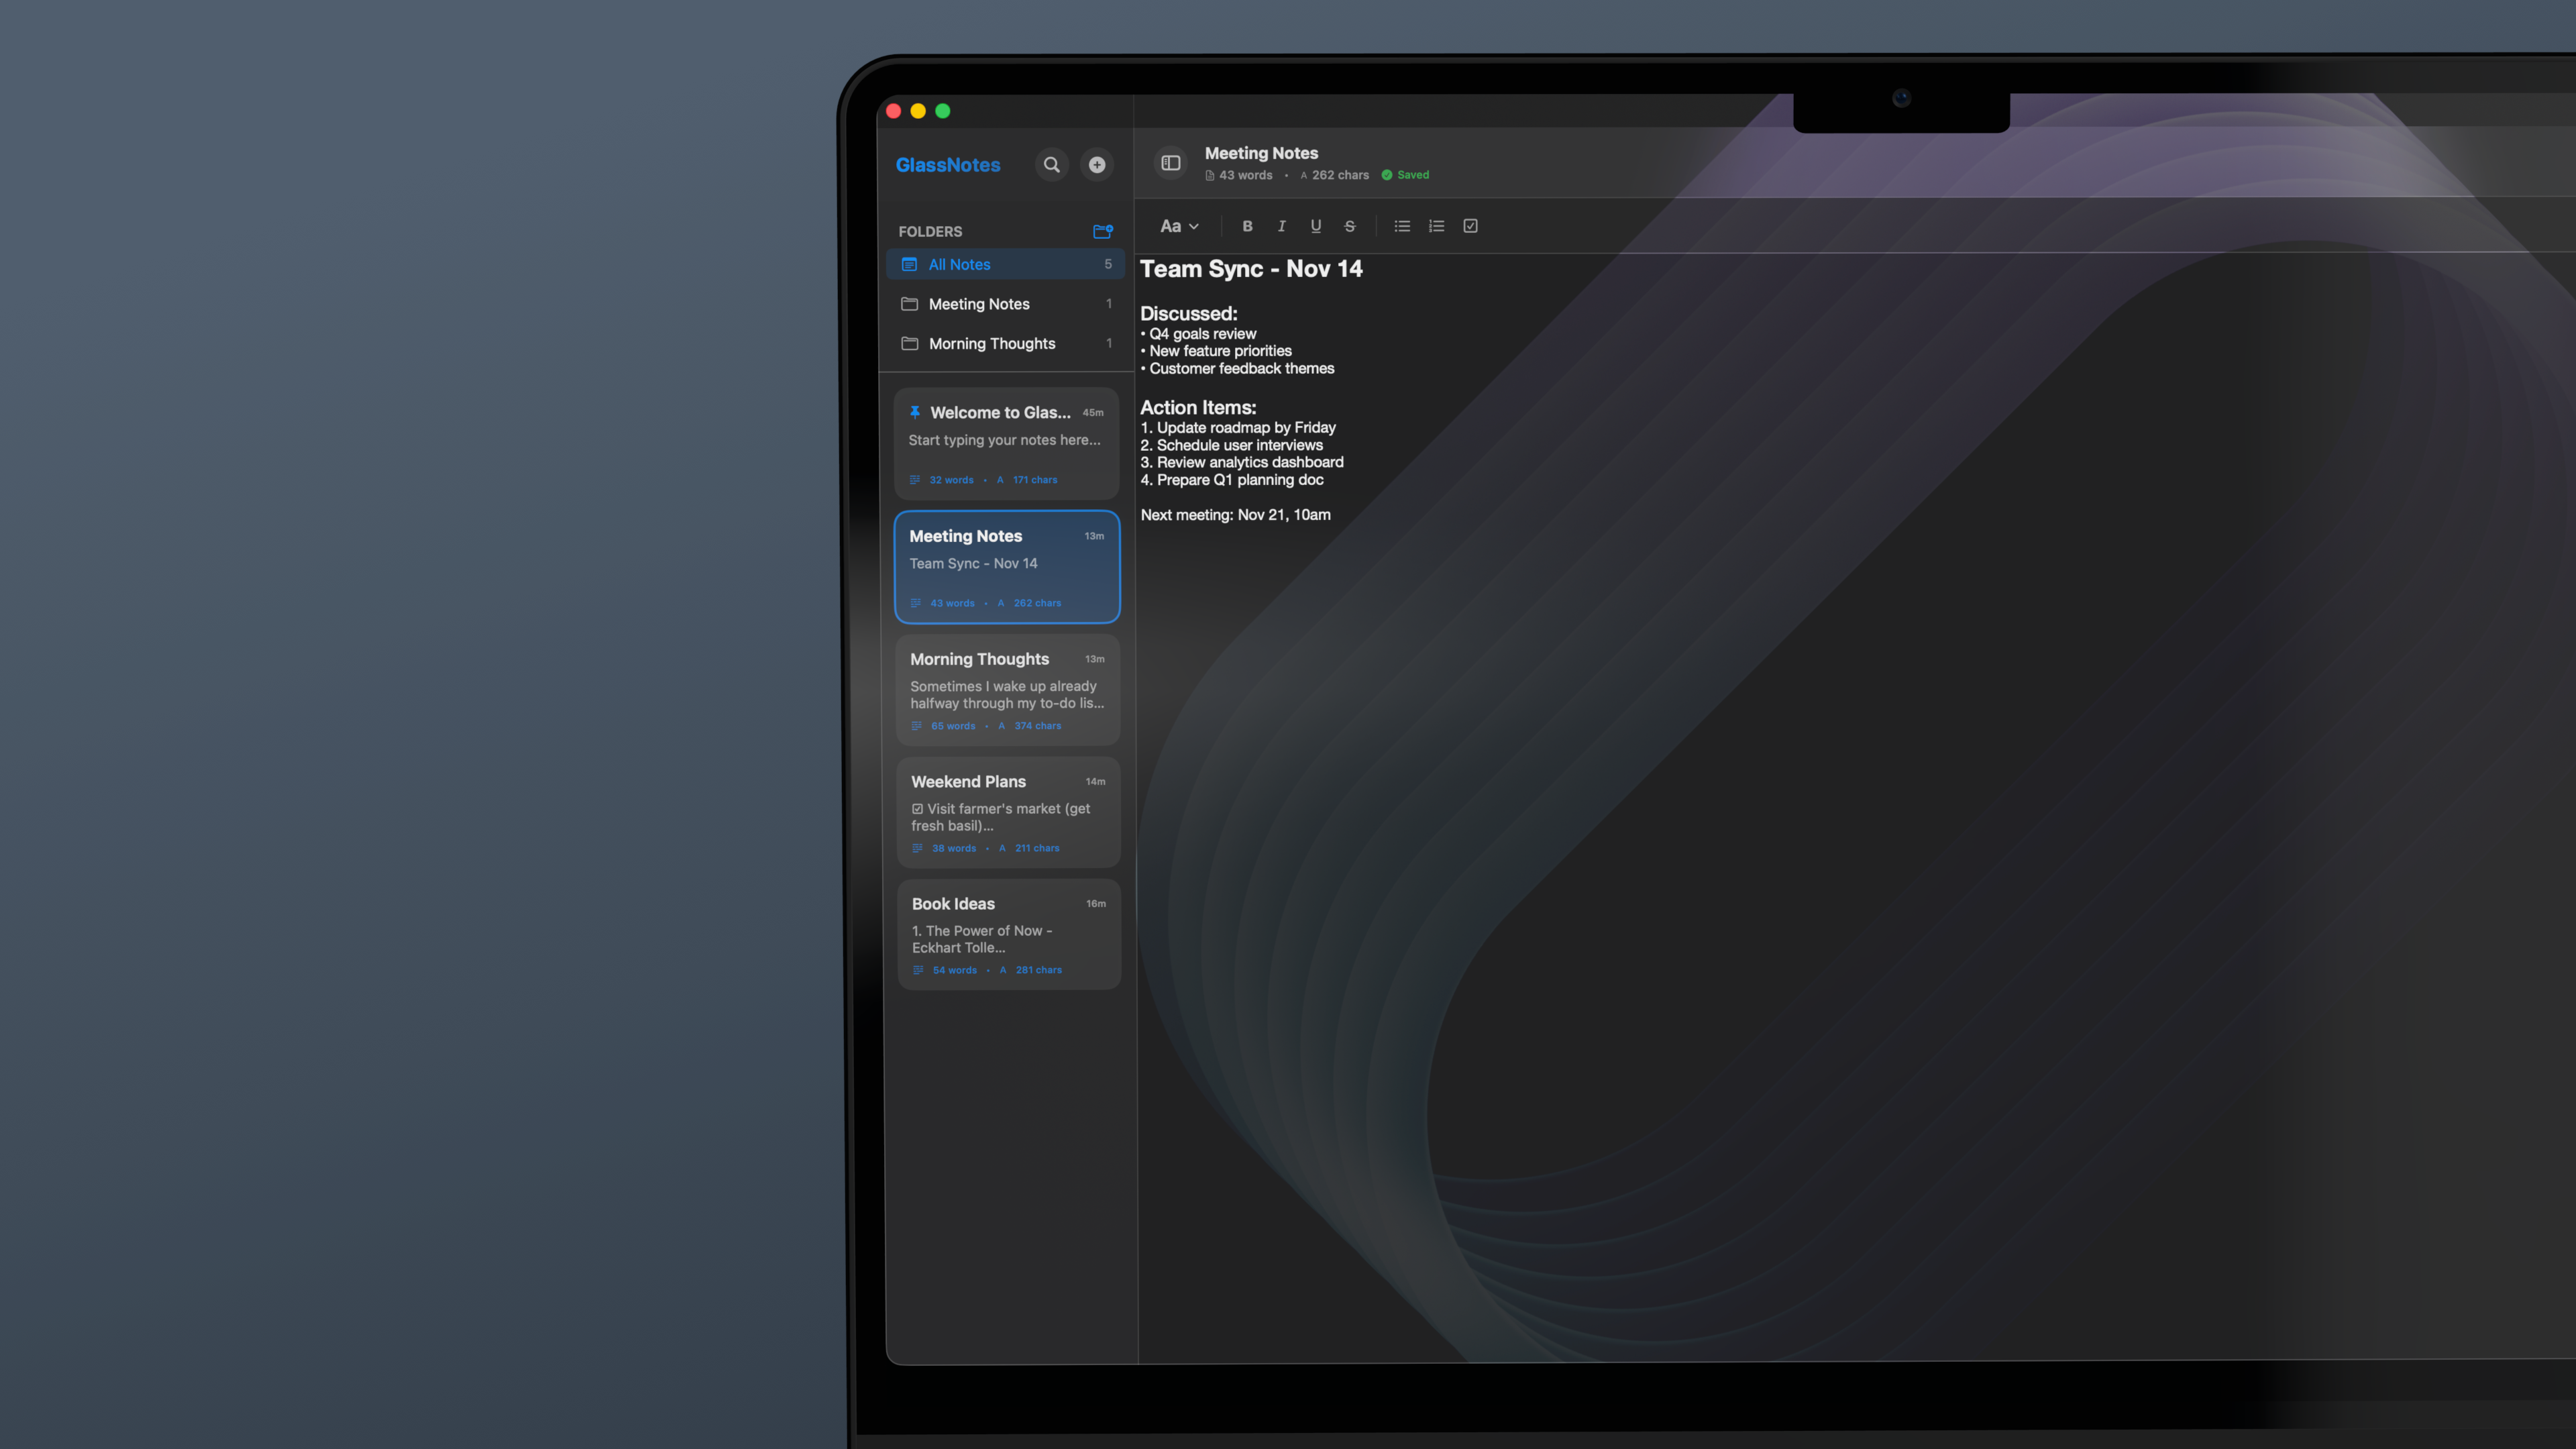Toggle Strikethrough formatting
The width and height of the screenshot is (2576, 1449).
pyautogui.click(x=1349, y=226)
